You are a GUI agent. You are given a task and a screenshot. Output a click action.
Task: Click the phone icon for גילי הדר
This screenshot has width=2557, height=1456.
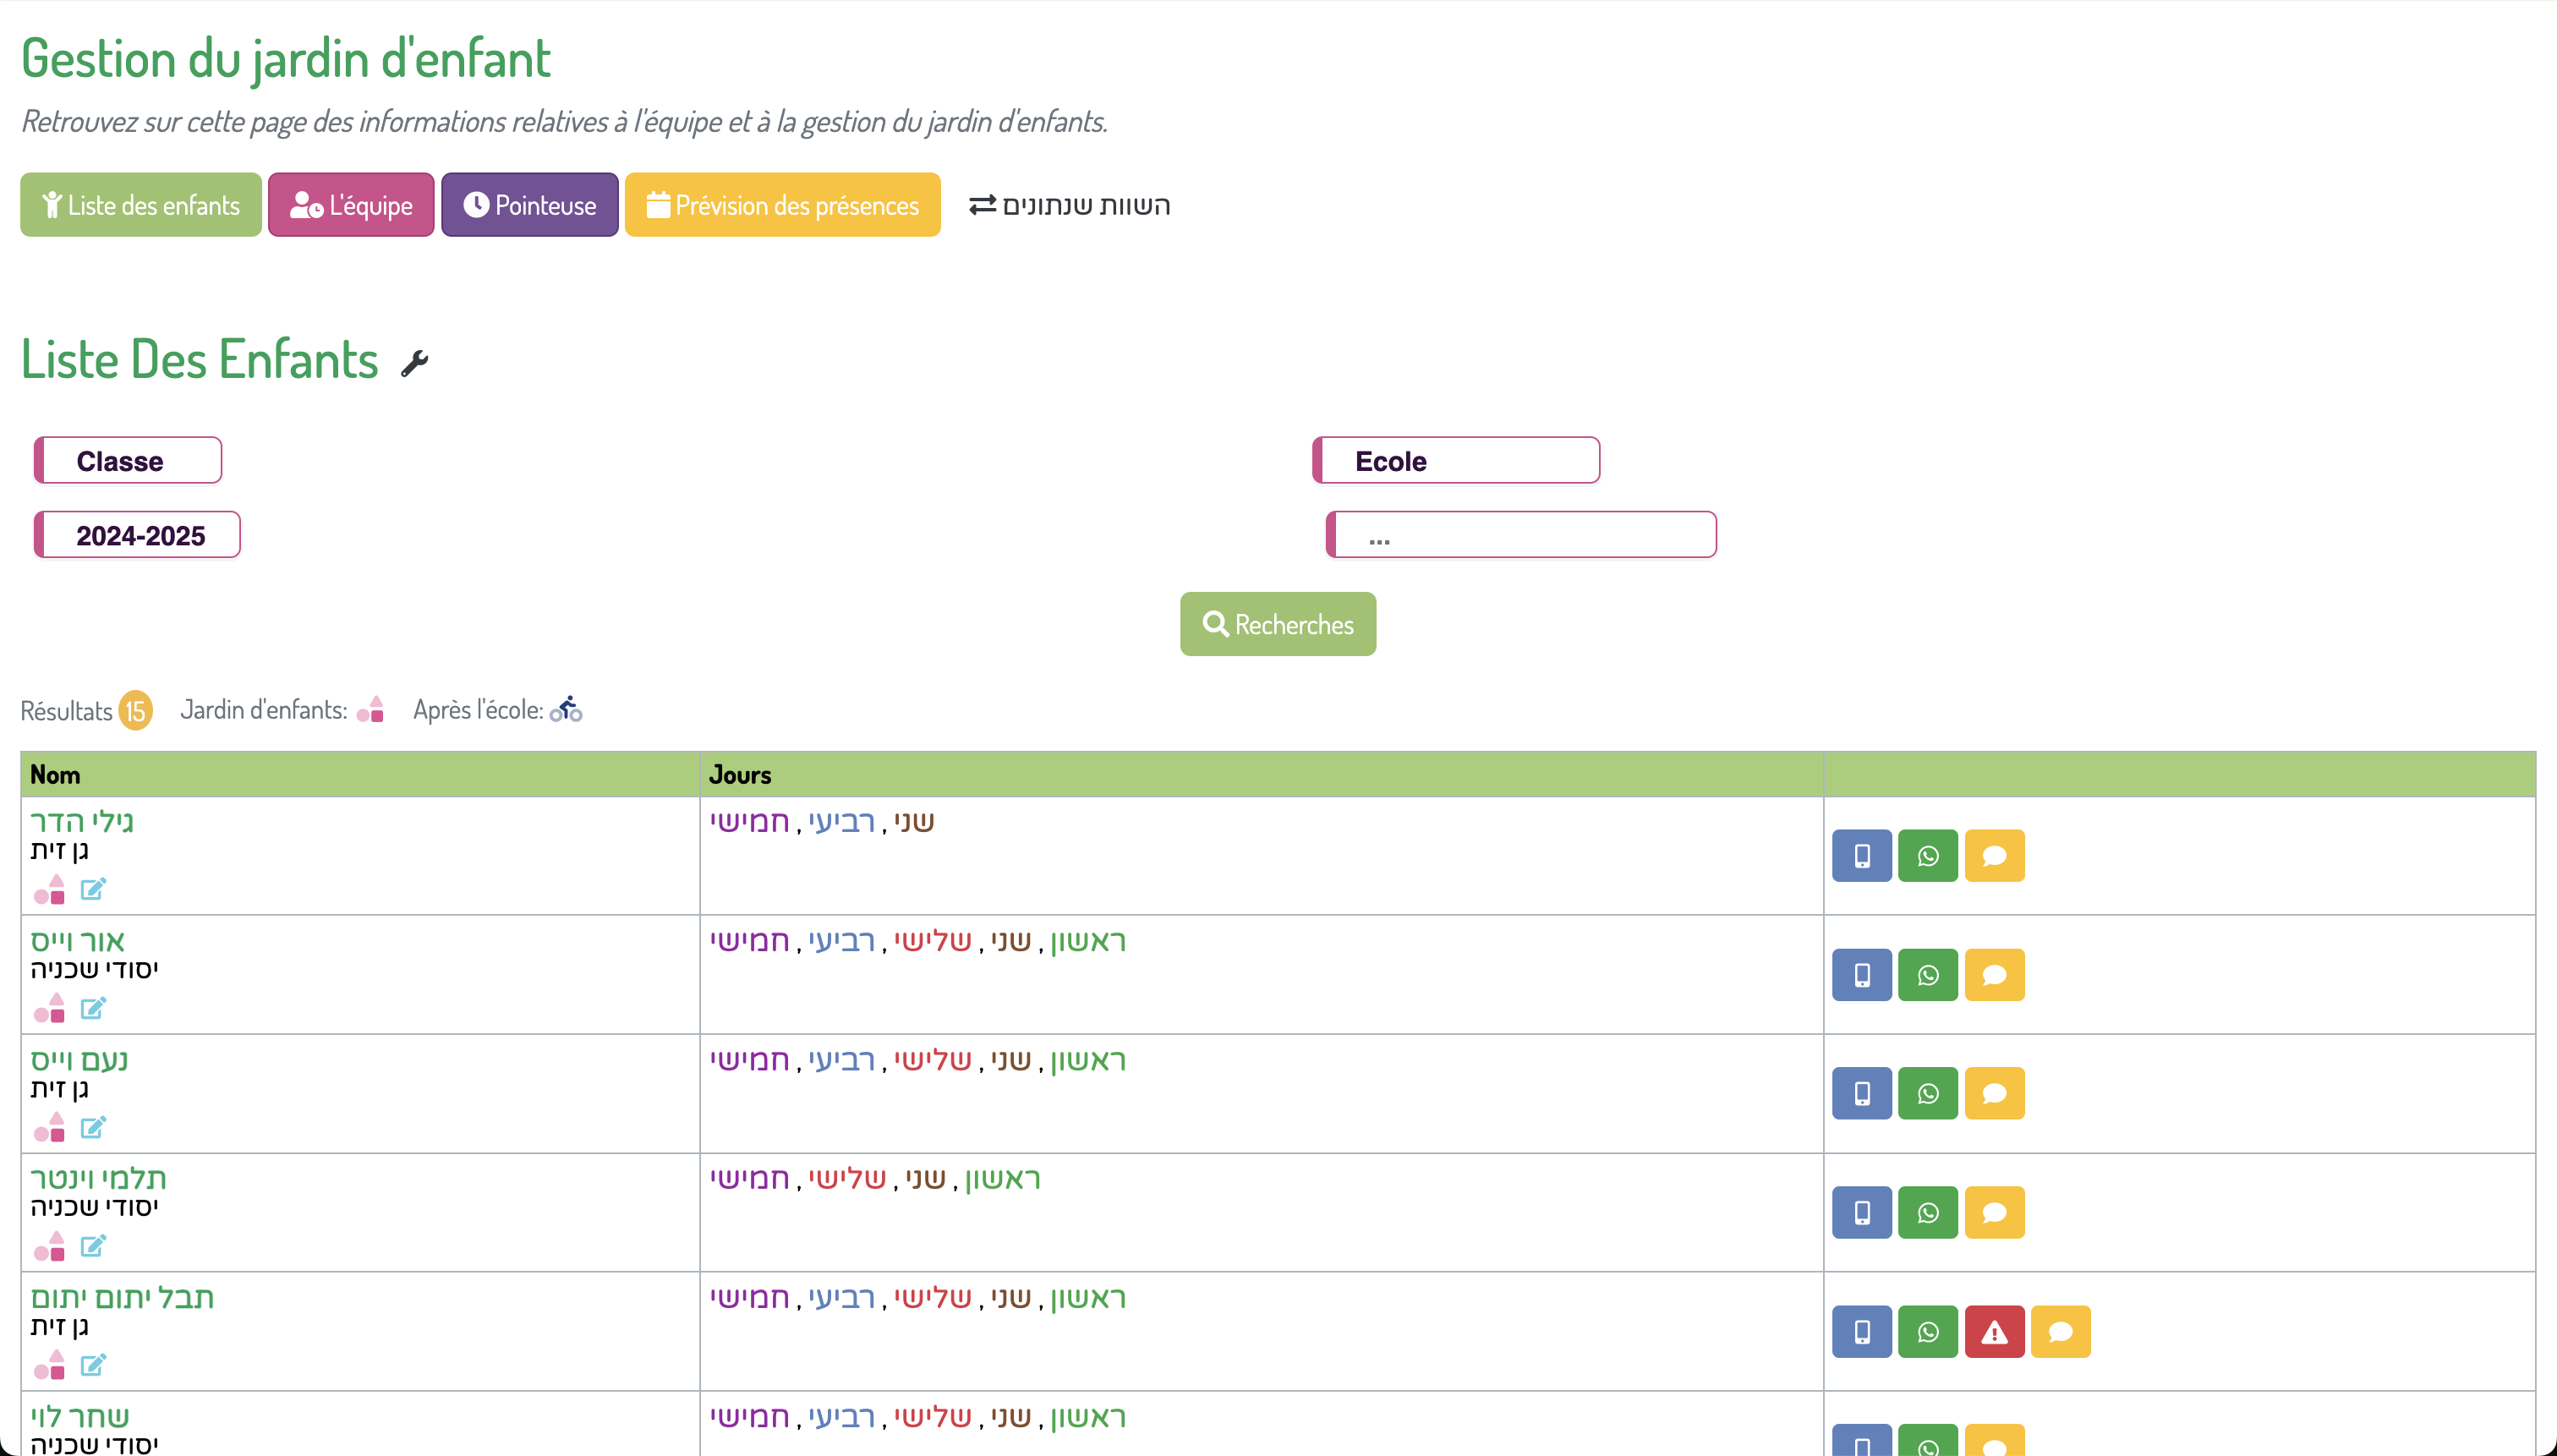[x=1861, y=856]
